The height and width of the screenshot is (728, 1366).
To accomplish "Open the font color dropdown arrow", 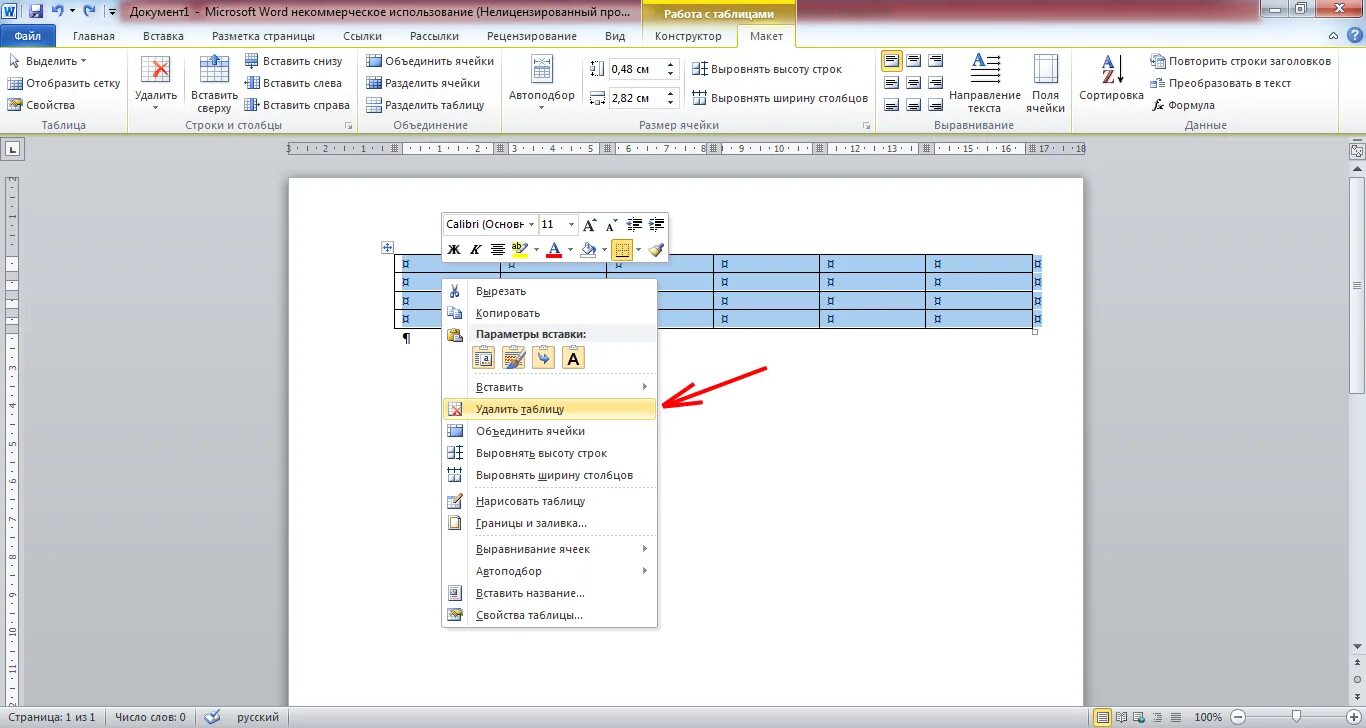I will (x=570, y=249).
